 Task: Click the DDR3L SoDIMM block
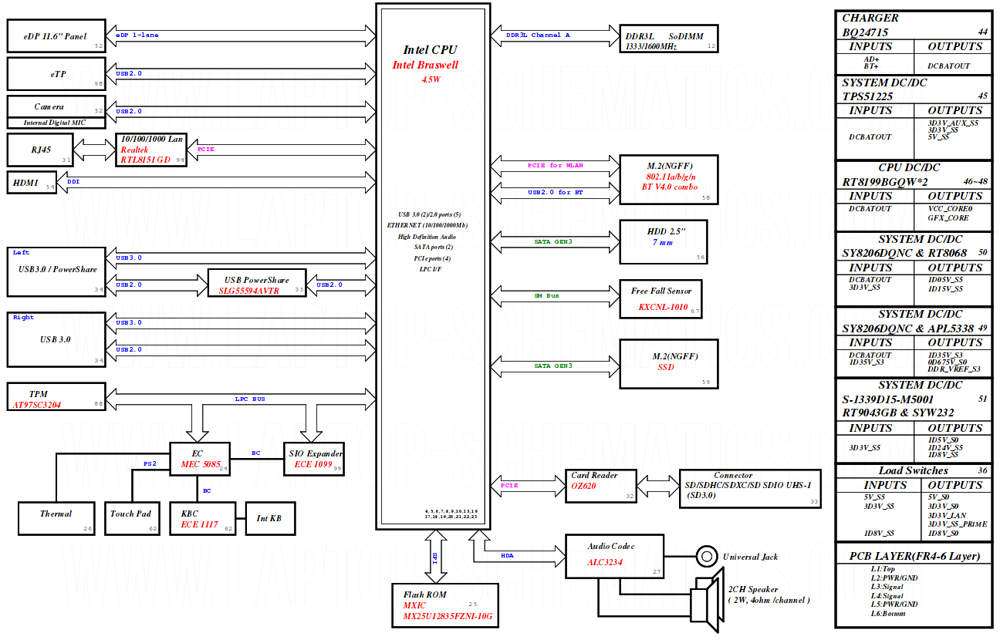click(x=669, y=38)
